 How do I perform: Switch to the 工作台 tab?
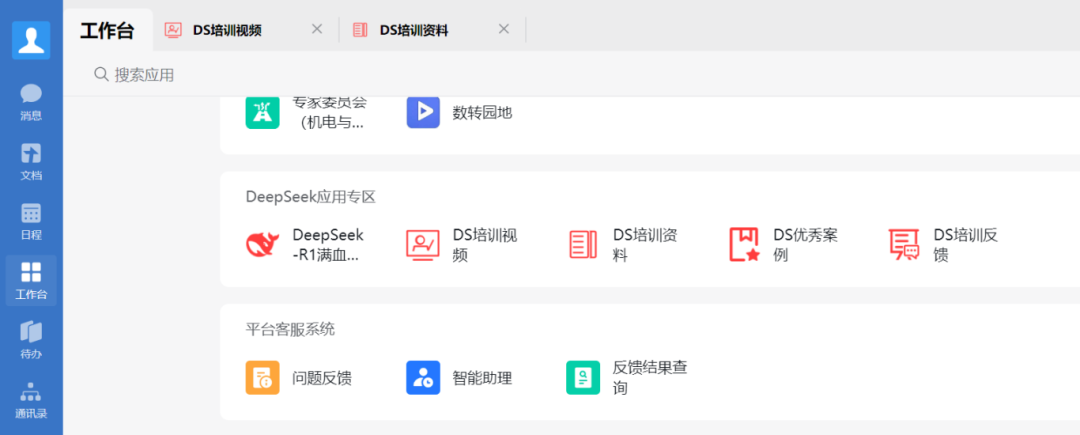[x=107, y=31]
